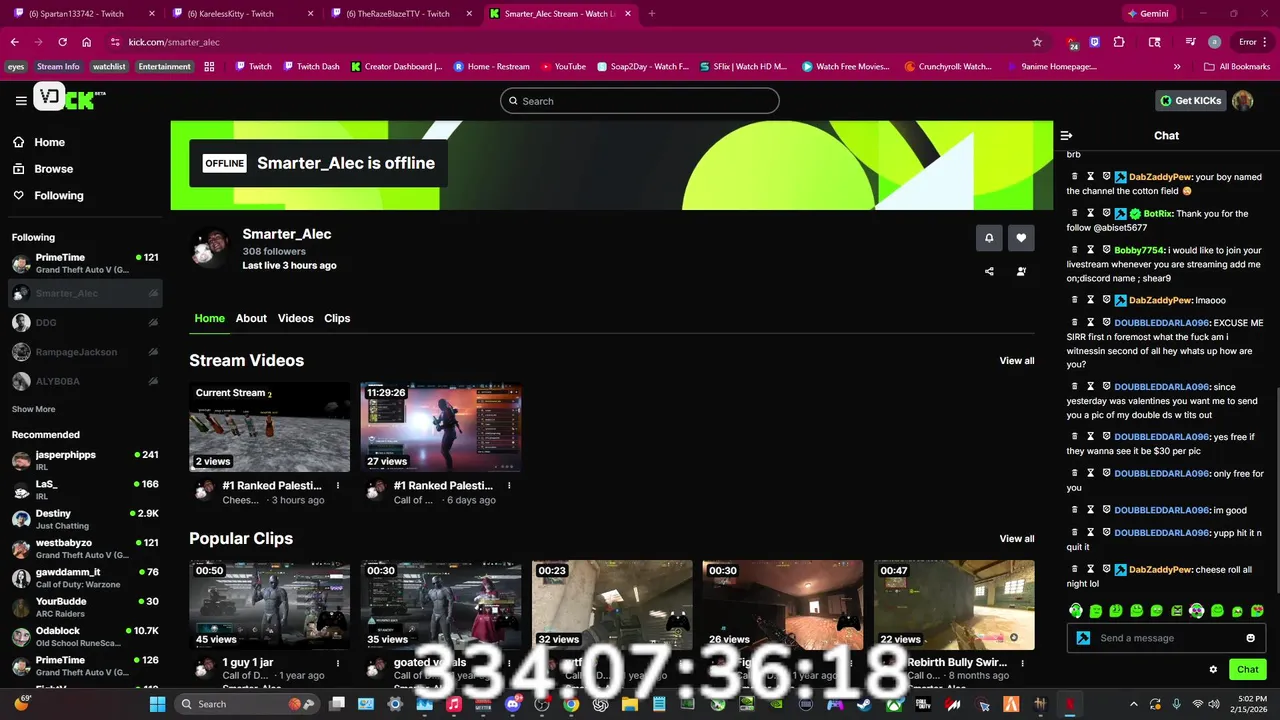Click the Netflix taskbar icon
Image resolution: width=1280 pixels, height=720 pixels.
click(1070, 704)
